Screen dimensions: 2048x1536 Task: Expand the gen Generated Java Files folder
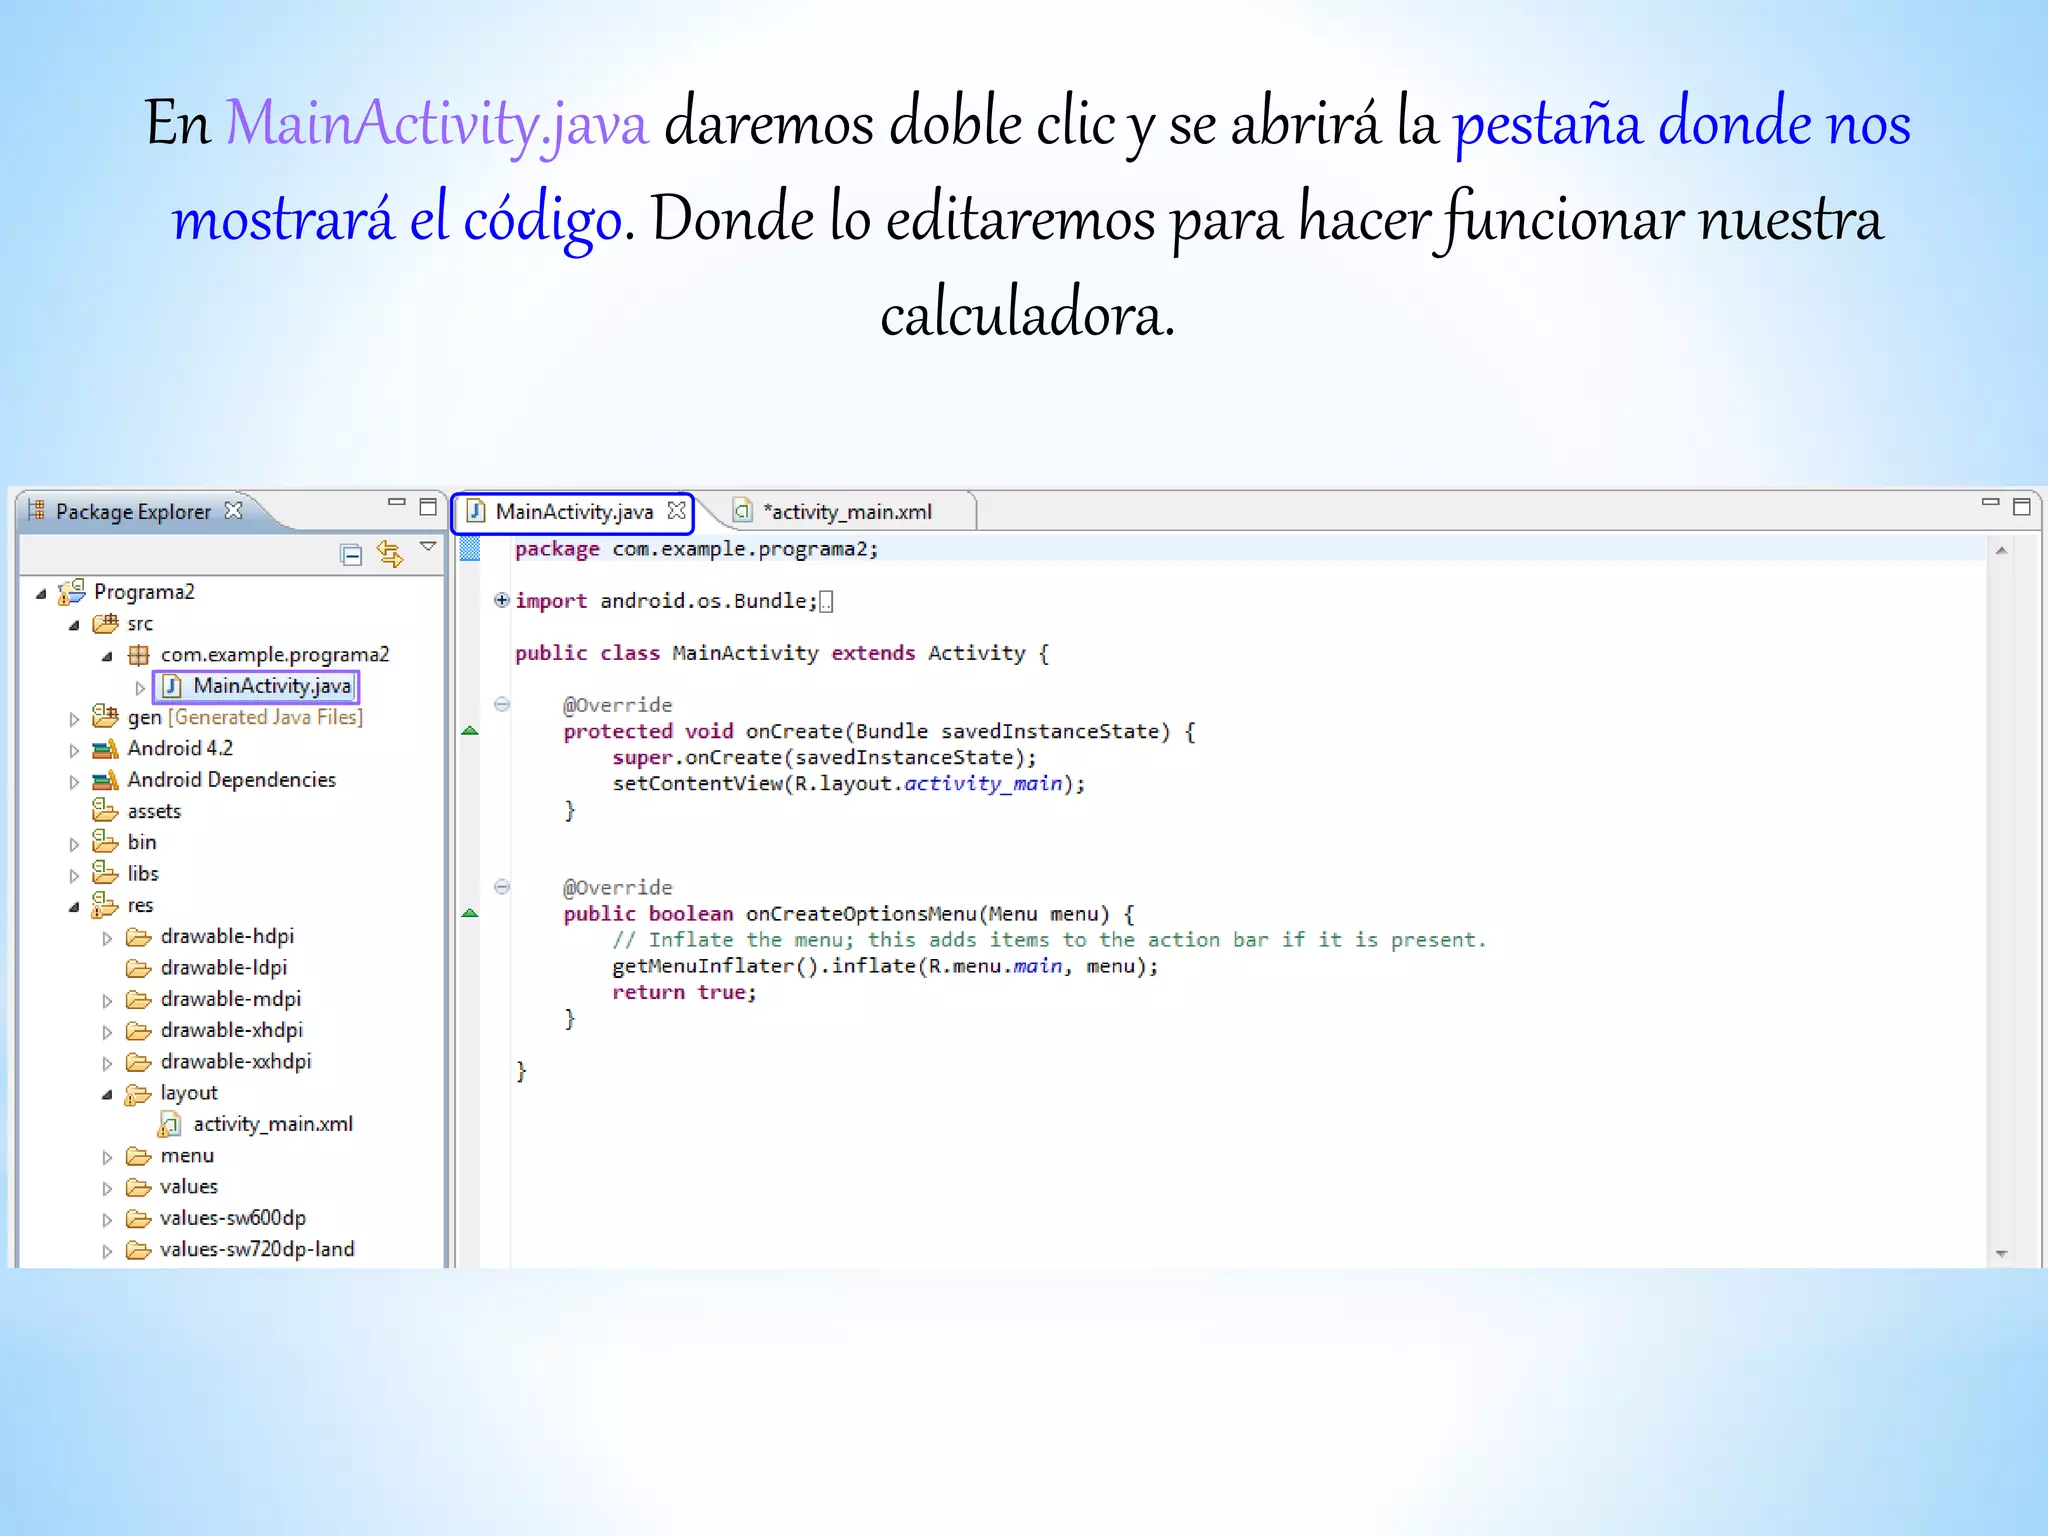click(x=74, y=719)
